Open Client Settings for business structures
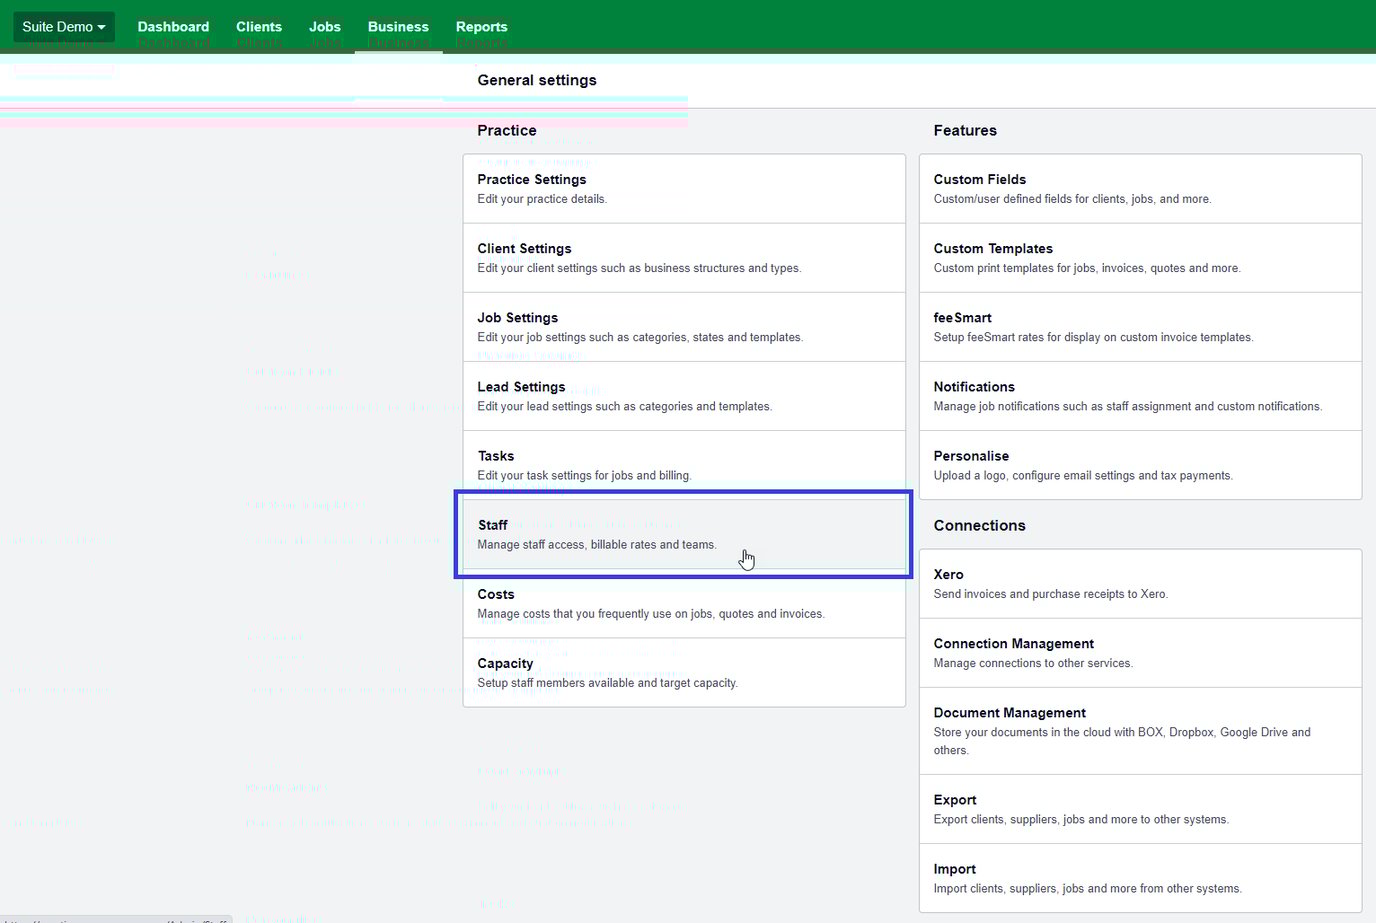 pyautogui.click(x=684, y=257)
